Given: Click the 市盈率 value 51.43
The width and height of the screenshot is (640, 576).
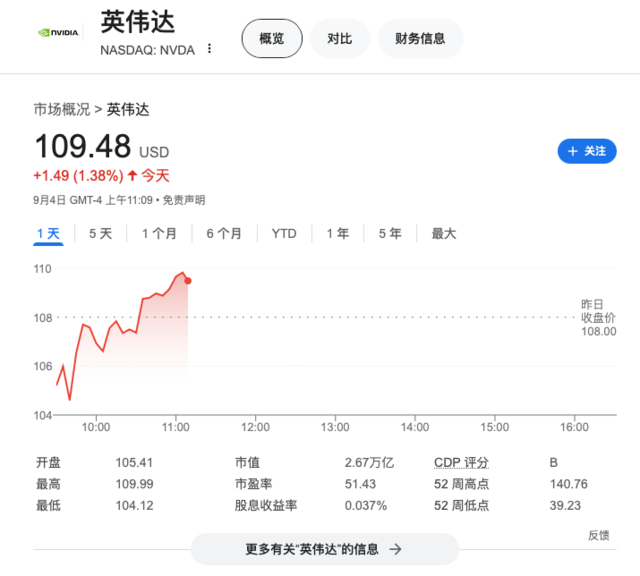Looking at the screenshot, I should point(360,484).
